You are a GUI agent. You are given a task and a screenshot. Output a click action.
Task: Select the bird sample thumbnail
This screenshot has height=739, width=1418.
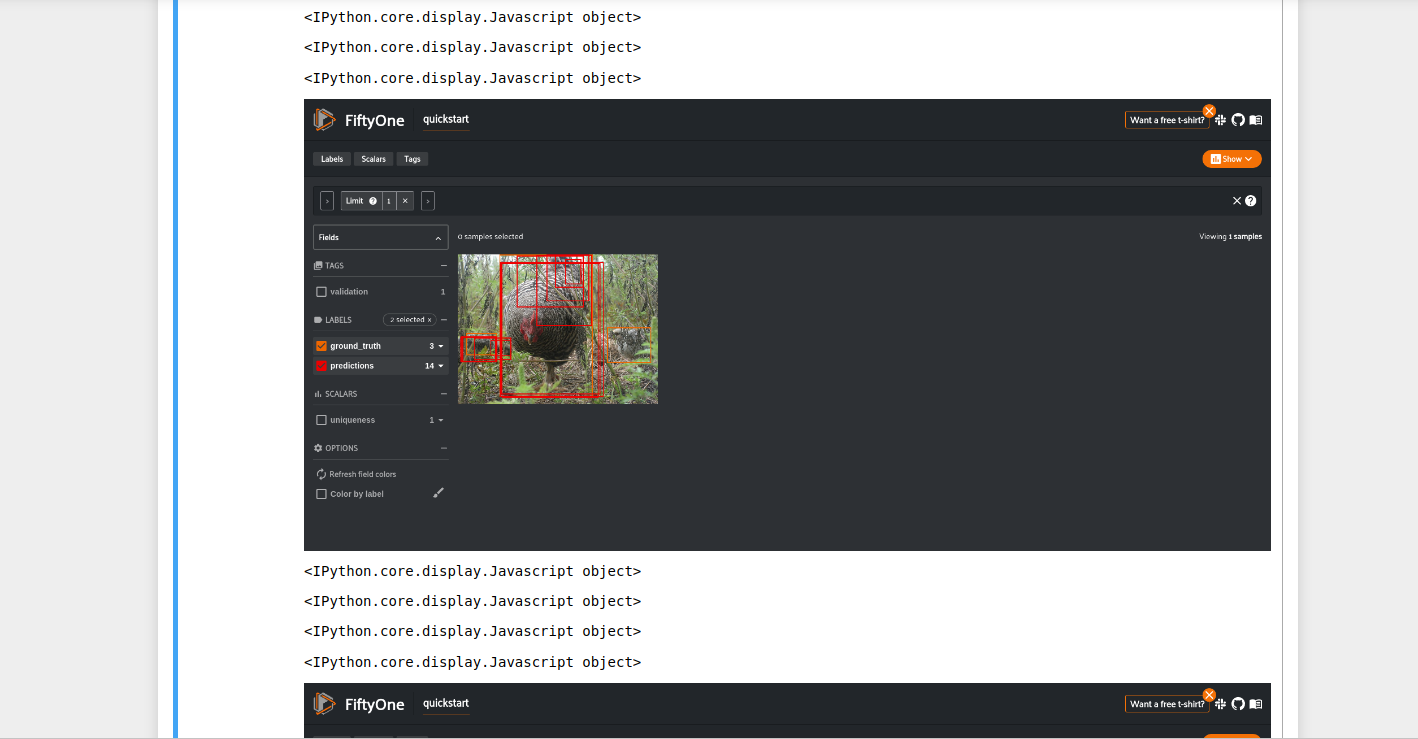point(558,329)
